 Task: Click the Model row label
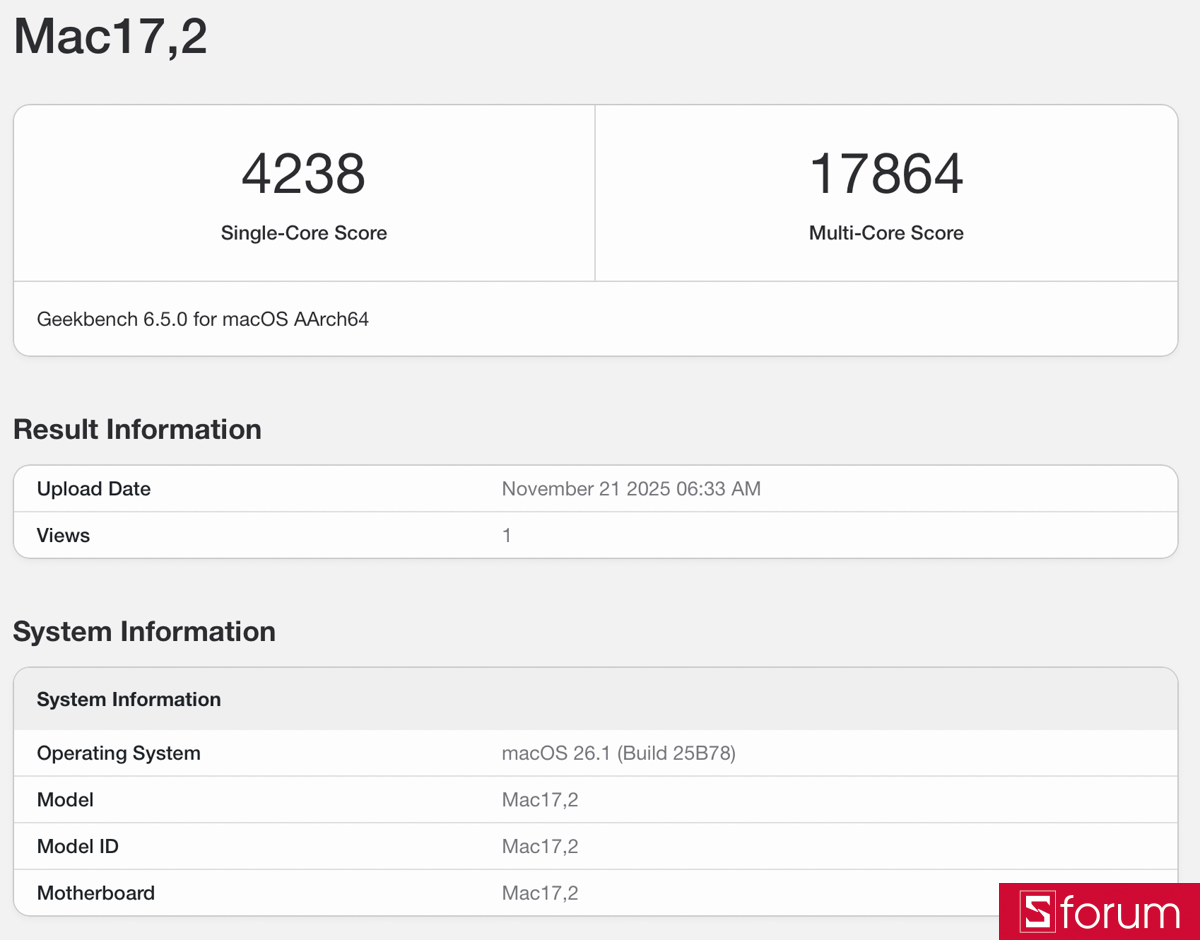(x=65, y=800)
